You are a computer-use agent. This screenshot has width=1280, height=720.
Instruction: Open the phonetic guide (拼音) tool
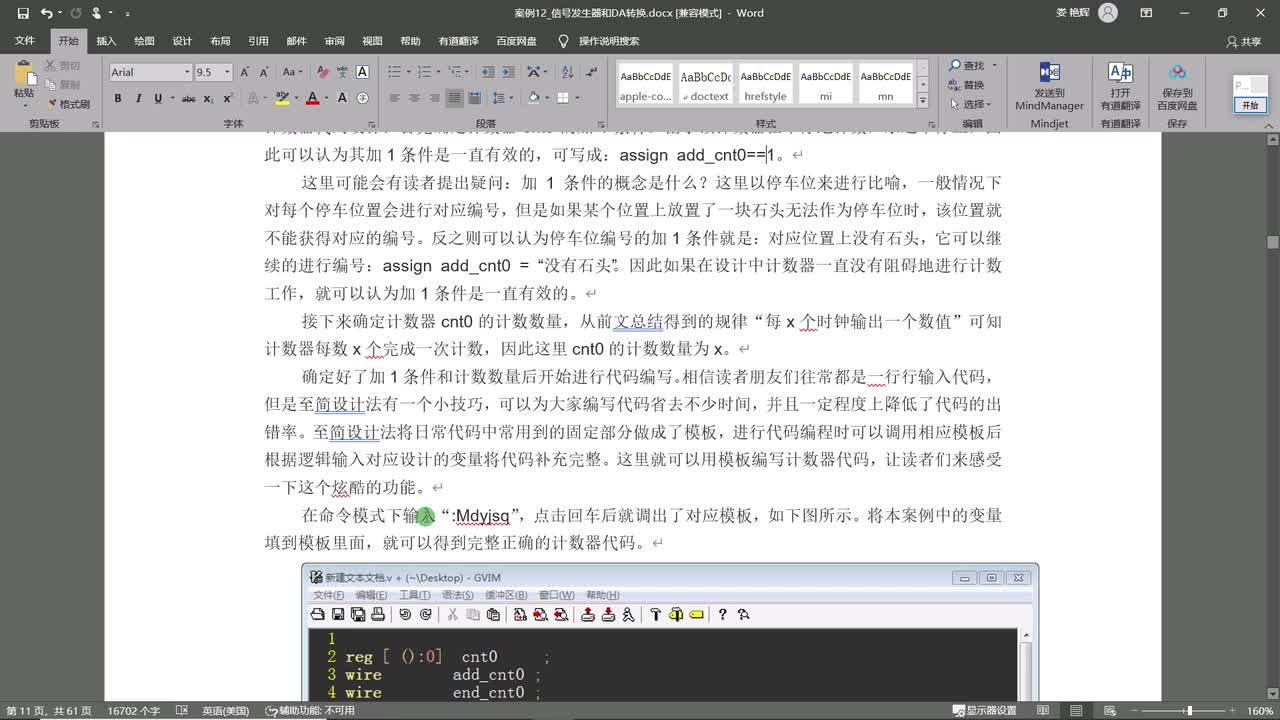343,72
